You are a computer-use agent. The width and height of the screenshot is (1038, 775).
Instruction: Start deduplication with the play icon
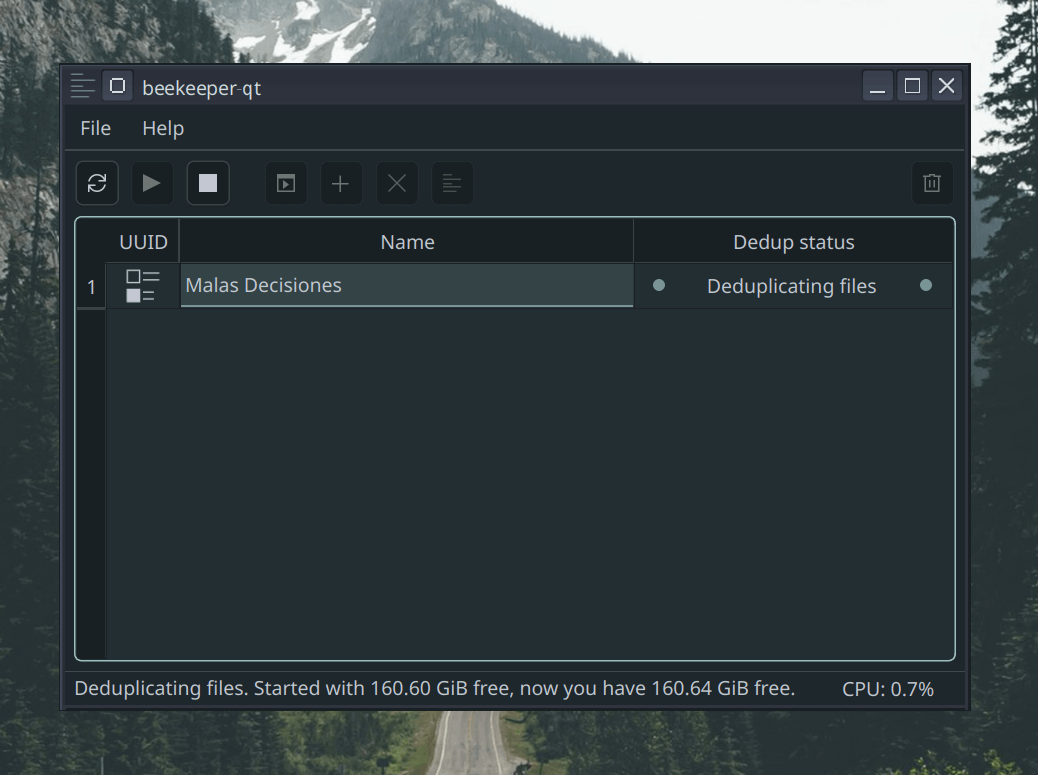[152, 183]
